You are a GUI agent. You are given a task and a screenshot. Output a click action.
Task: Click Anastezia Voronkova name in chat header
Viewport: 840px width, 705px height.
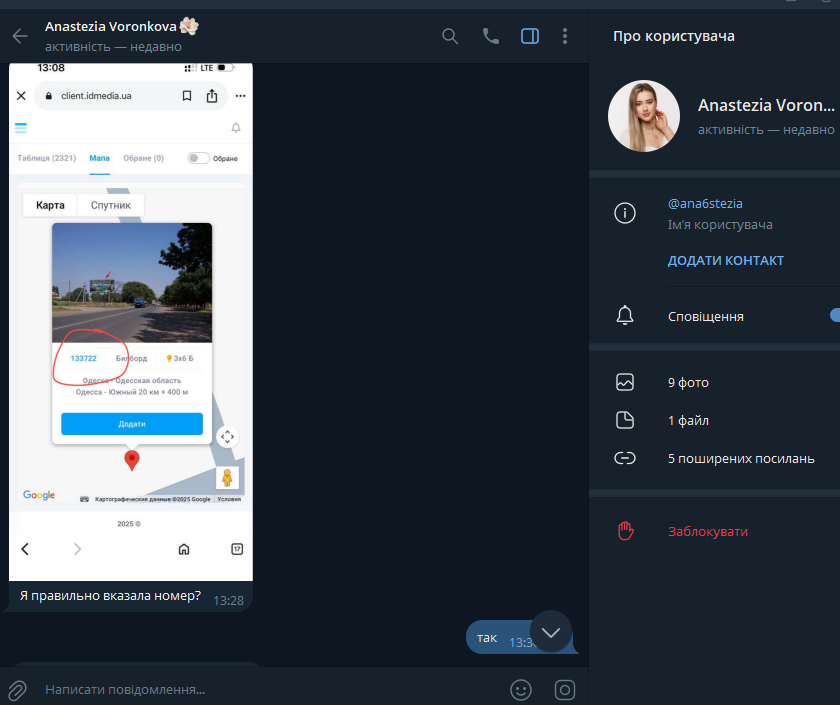pos(111,26)
